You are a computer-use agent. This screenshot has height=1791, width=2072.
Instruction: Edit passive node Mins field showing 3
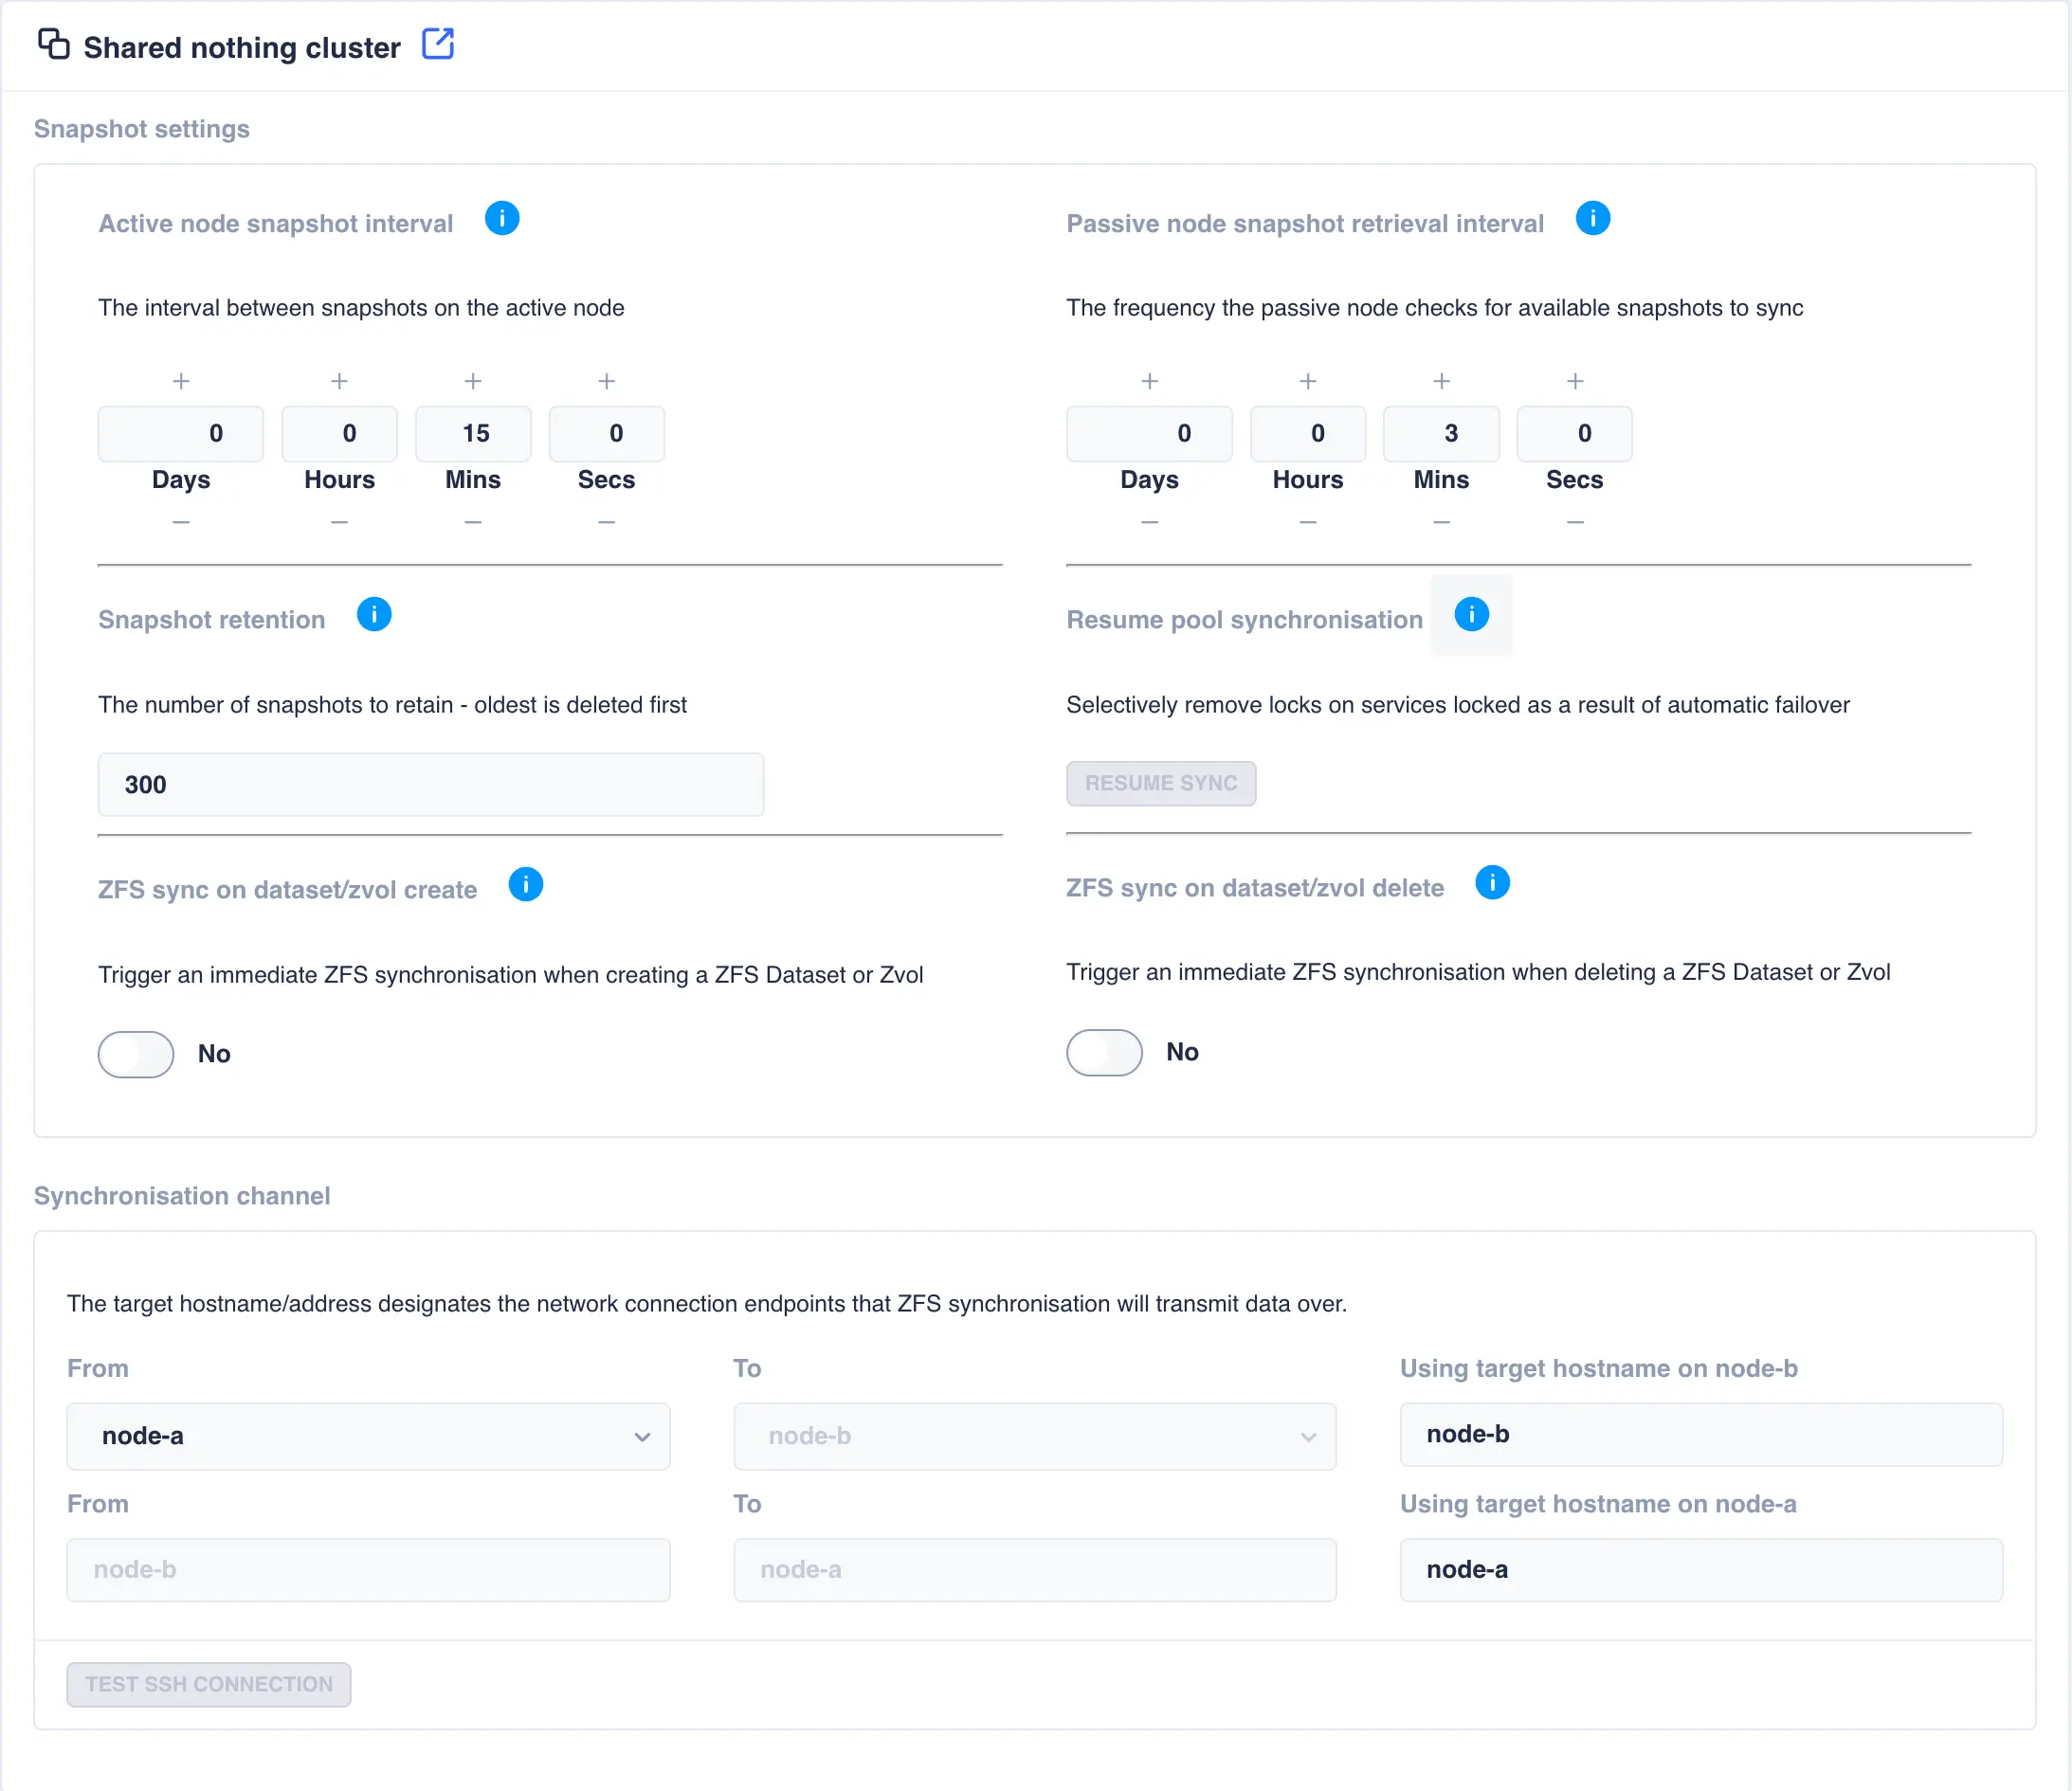(1442, 434)
